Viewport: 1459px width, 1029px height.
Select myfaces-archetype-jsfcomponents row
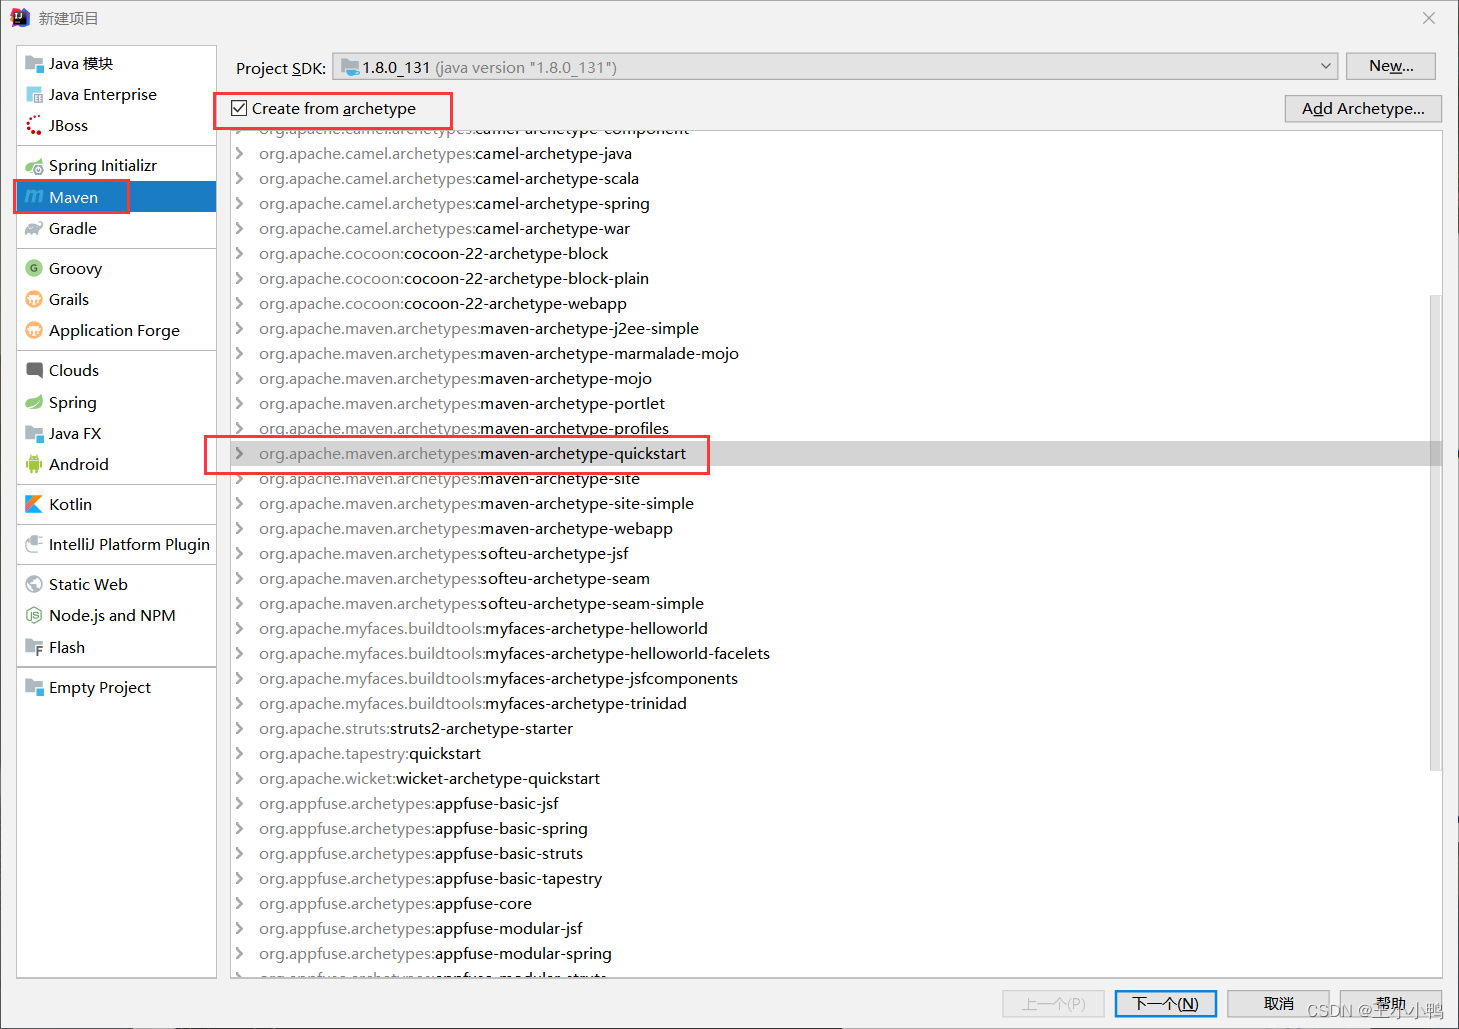pyautogui.click(x=835, y=678)
